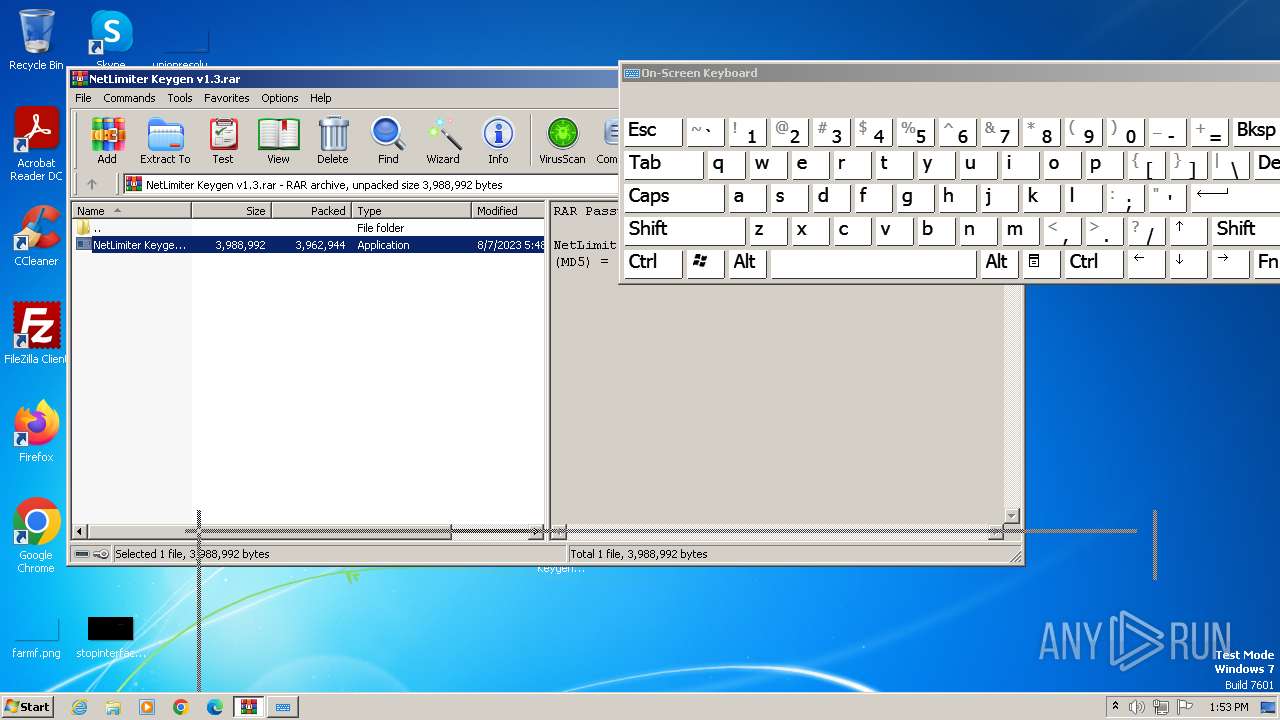Show hidden system tray icons arrow

[x=1115, y=707]
